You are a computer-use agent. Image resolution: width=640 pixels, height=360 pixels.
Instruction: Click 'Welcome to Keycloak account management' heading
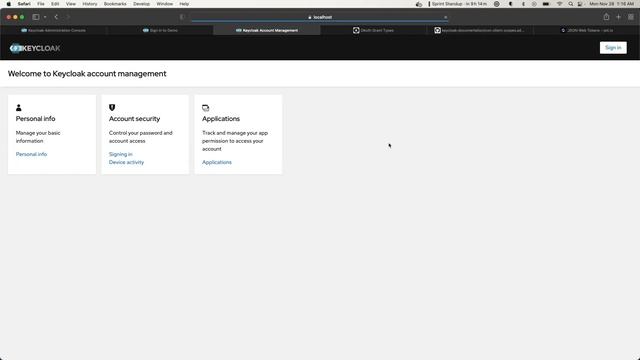(87, 74)
